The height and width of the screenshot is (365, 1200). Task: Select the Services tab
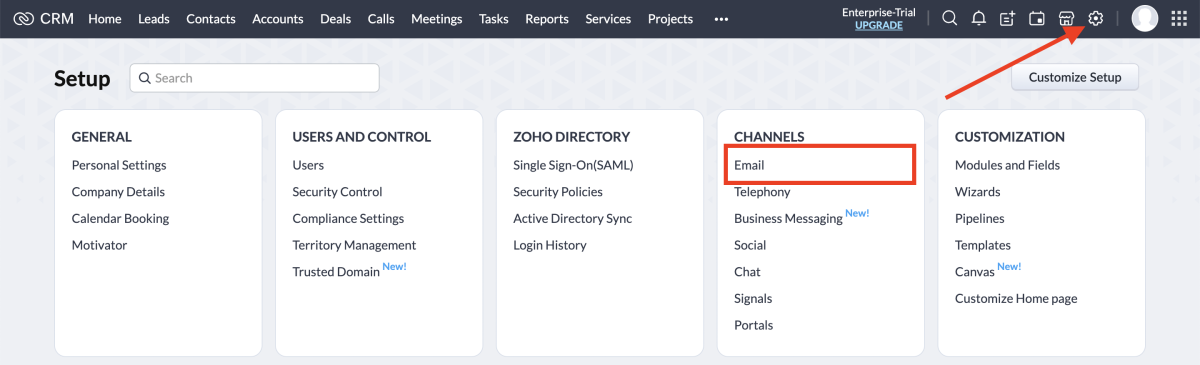tap(608, 19)
